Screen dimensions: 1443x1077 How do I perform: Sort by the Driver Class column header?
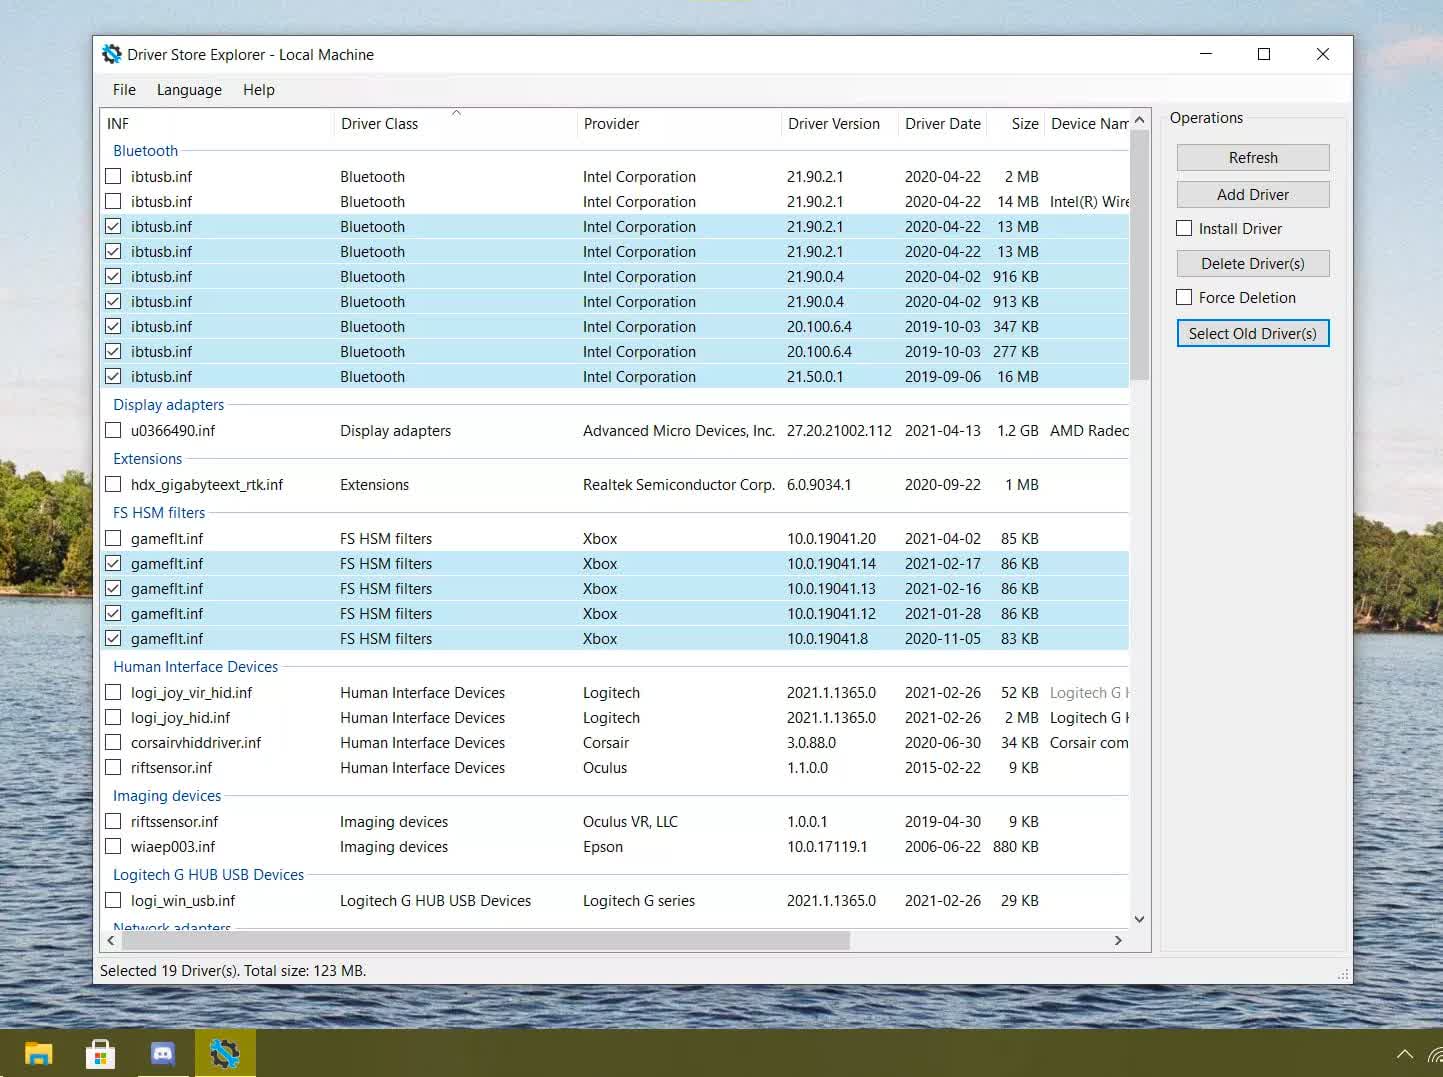(380, 124)
